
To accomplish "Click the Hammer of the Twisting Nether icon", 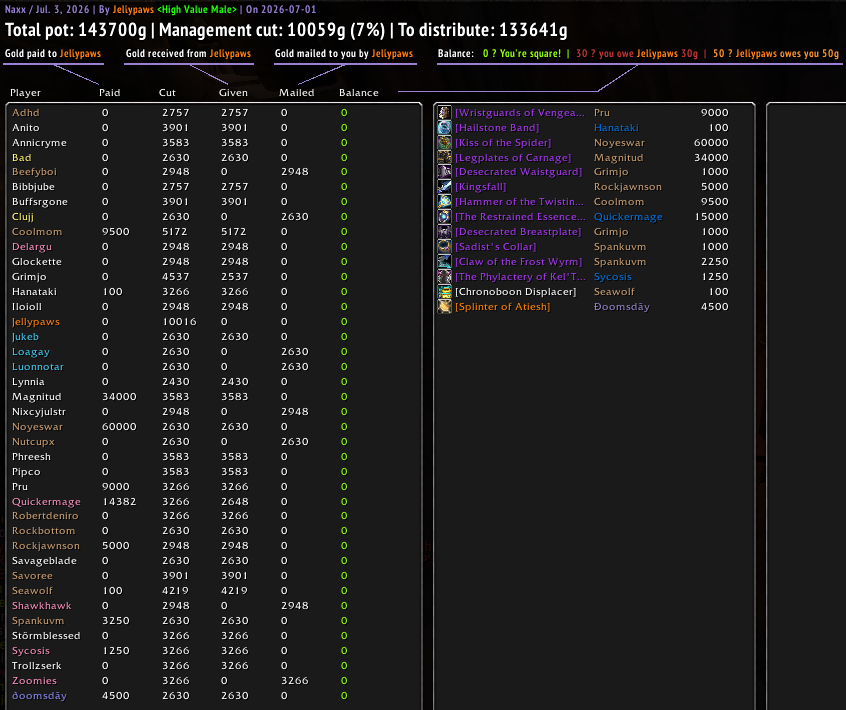I will [444, 202].
